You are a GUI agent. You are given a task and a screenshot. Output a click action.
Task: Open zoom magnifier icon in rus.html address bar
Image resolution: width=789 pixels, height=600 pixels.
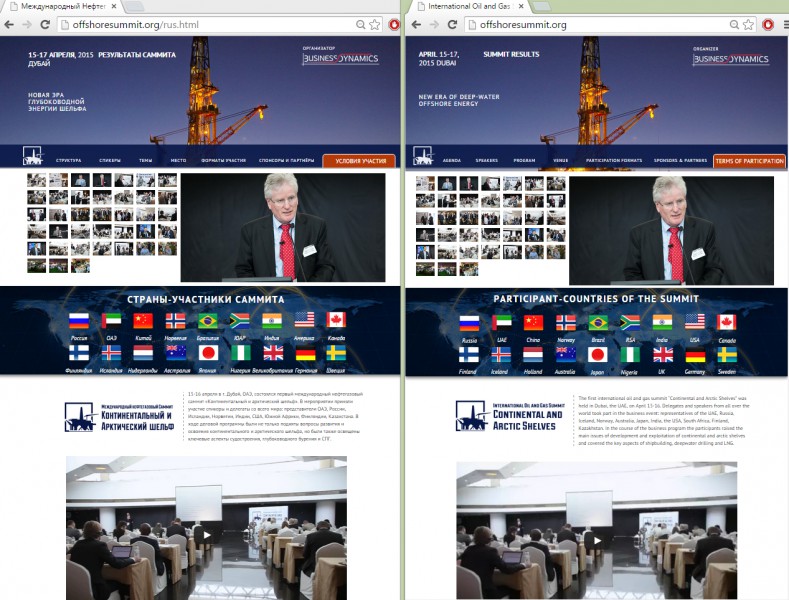(360, 25)
